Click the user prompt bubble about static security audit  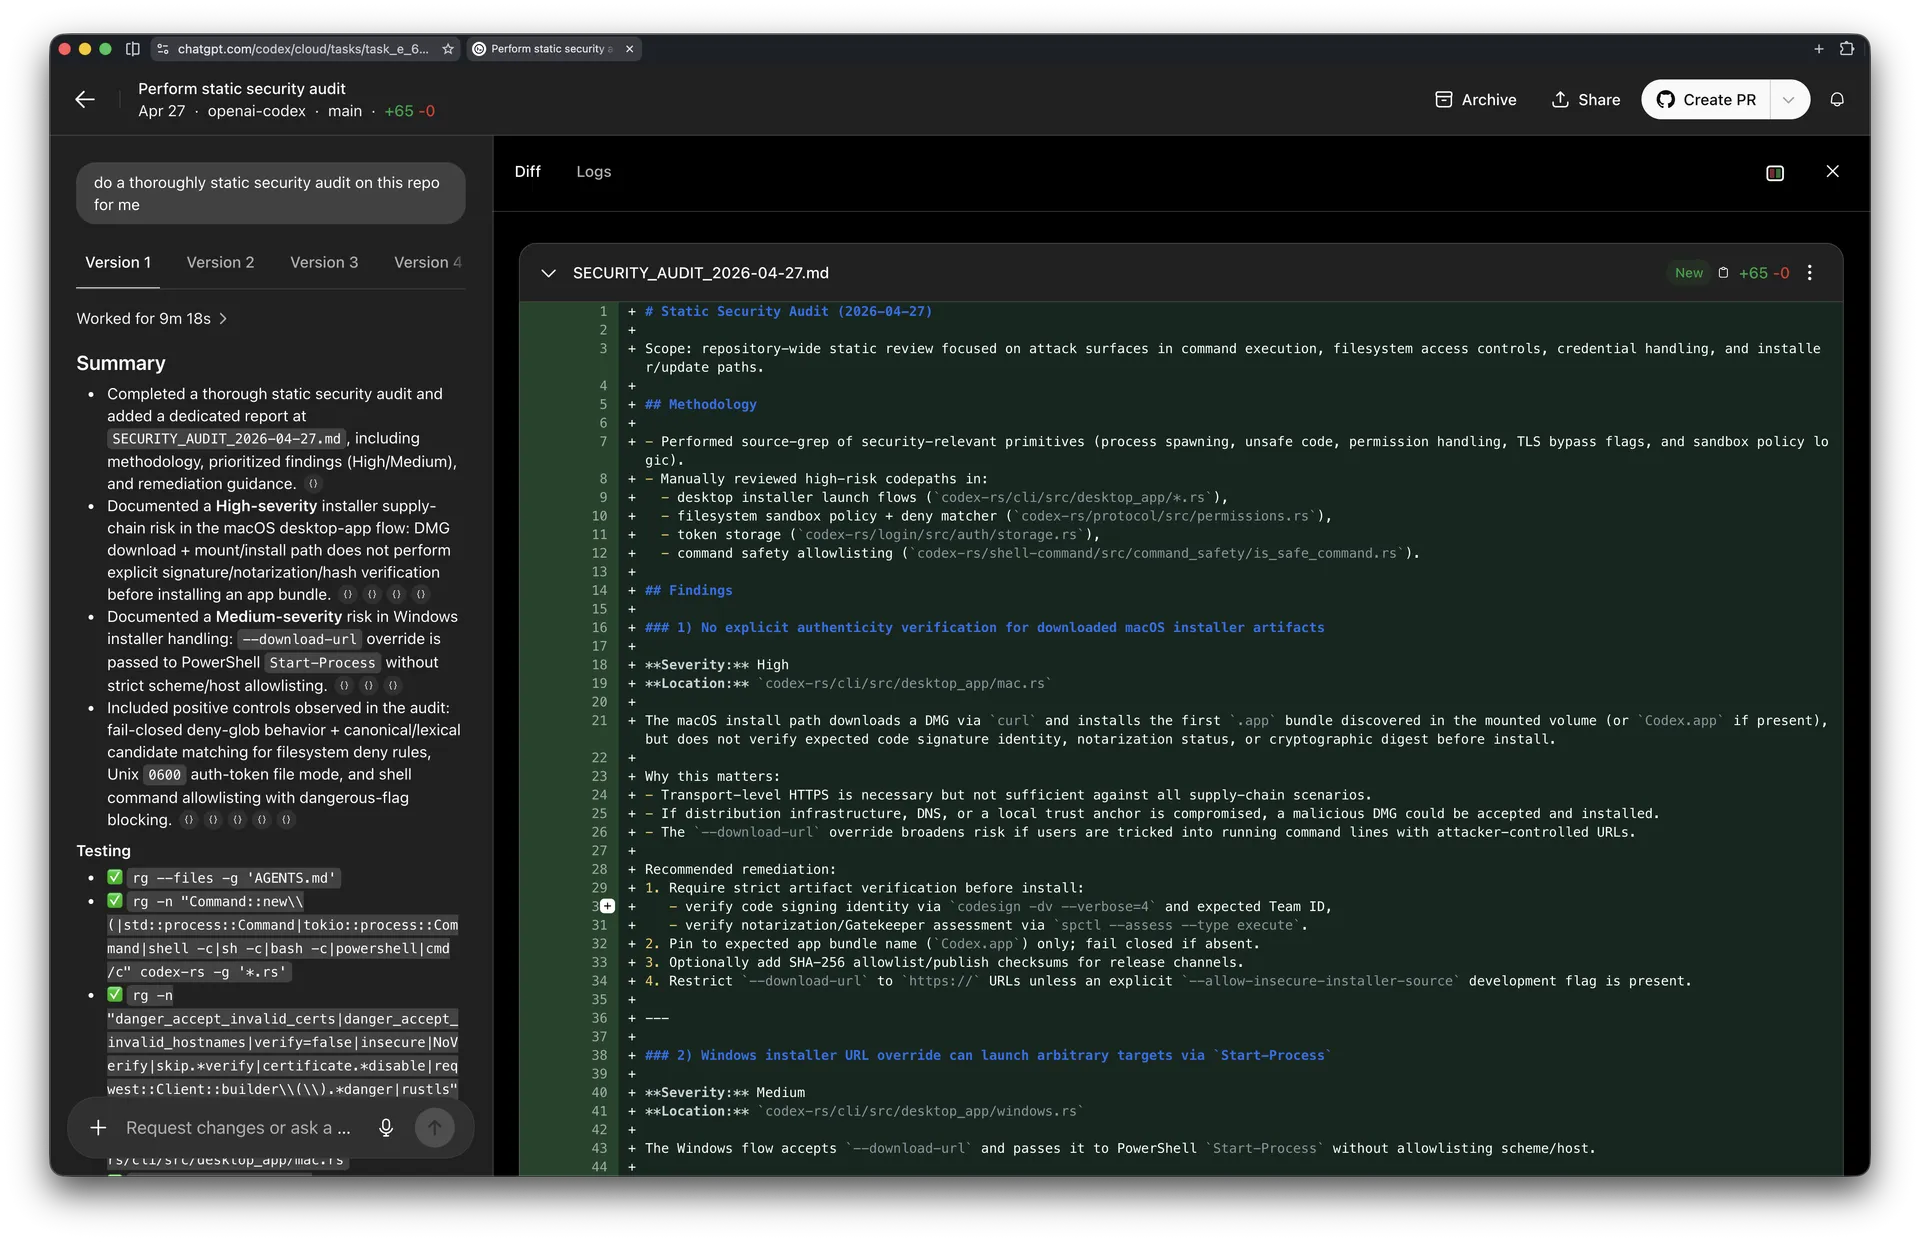point(271,194)
